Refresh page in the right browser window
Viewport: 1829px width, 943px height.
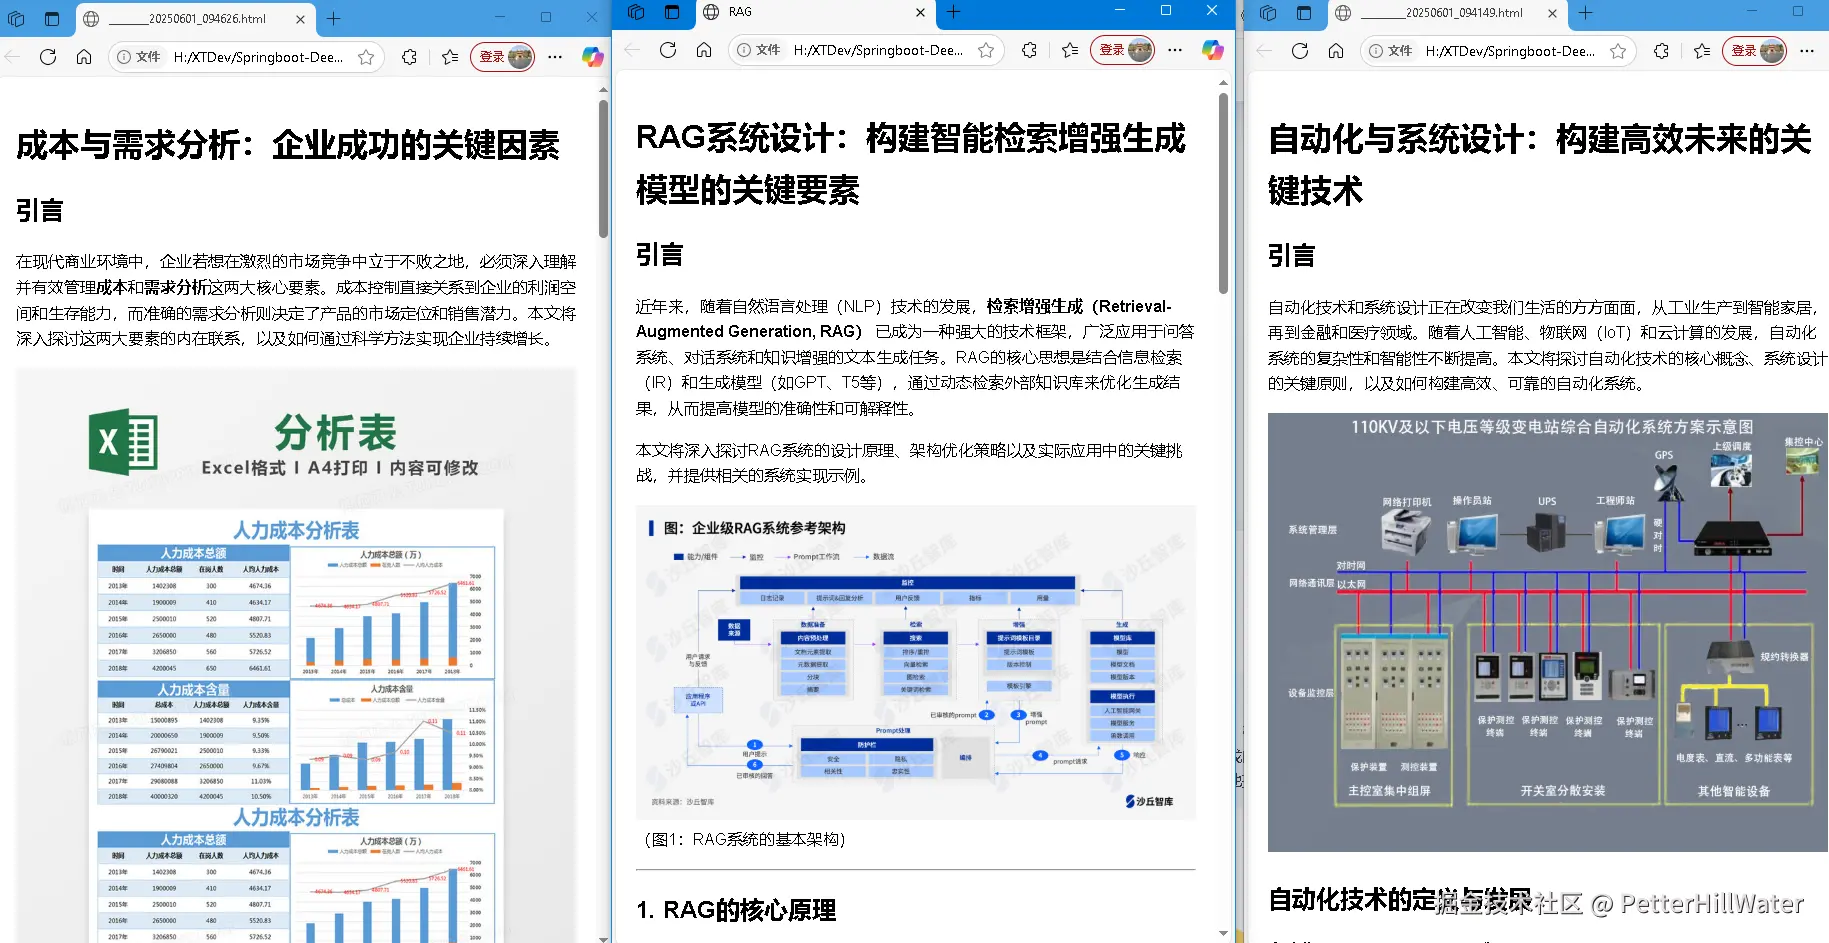(1300, 51)
